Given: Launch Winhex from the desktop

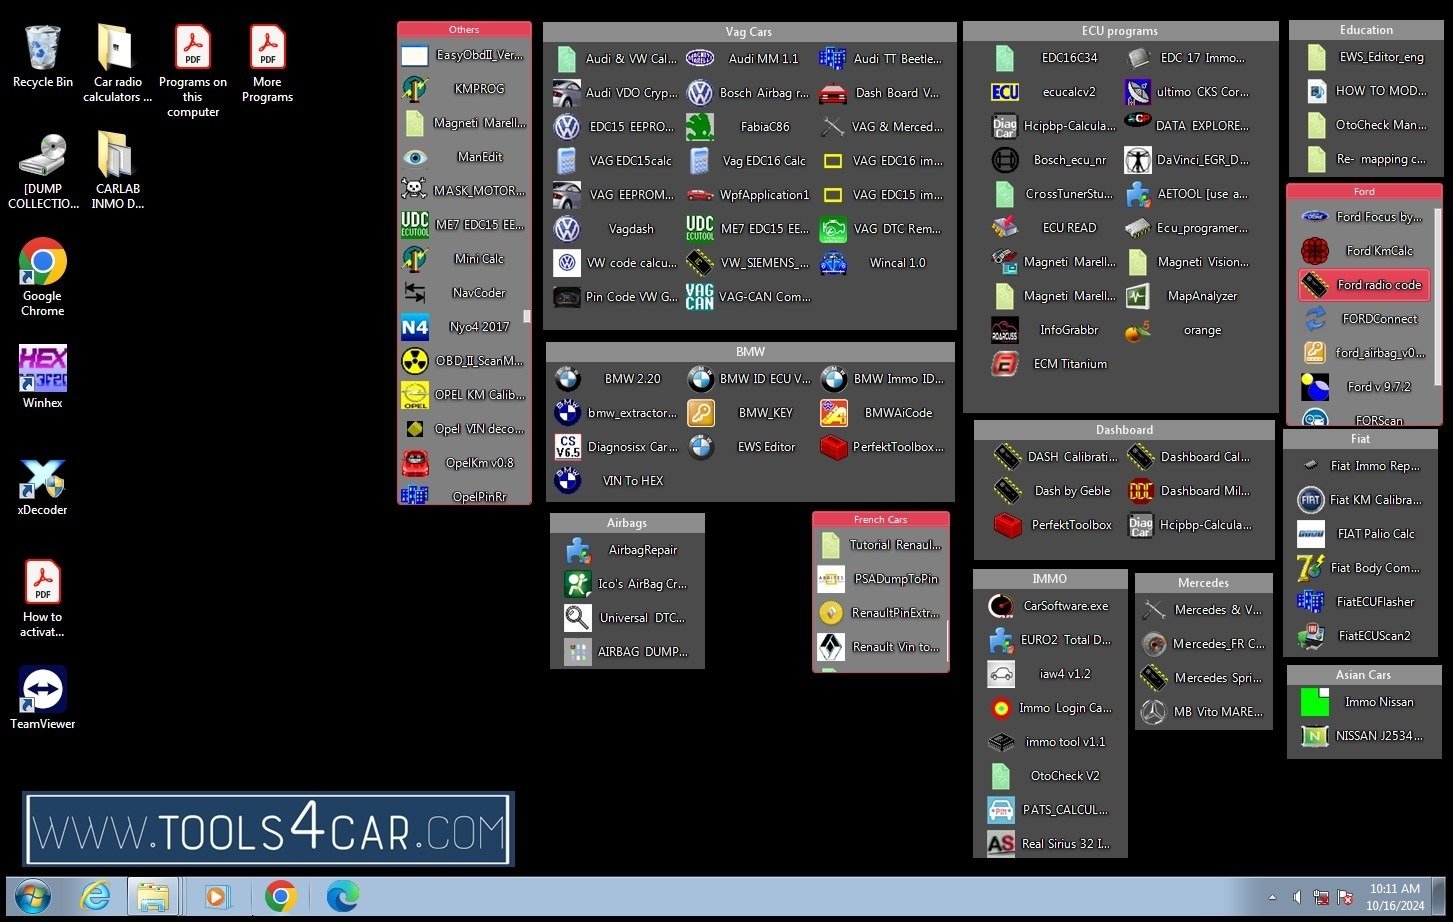Looking at the screenshot, I should point(42,377).
